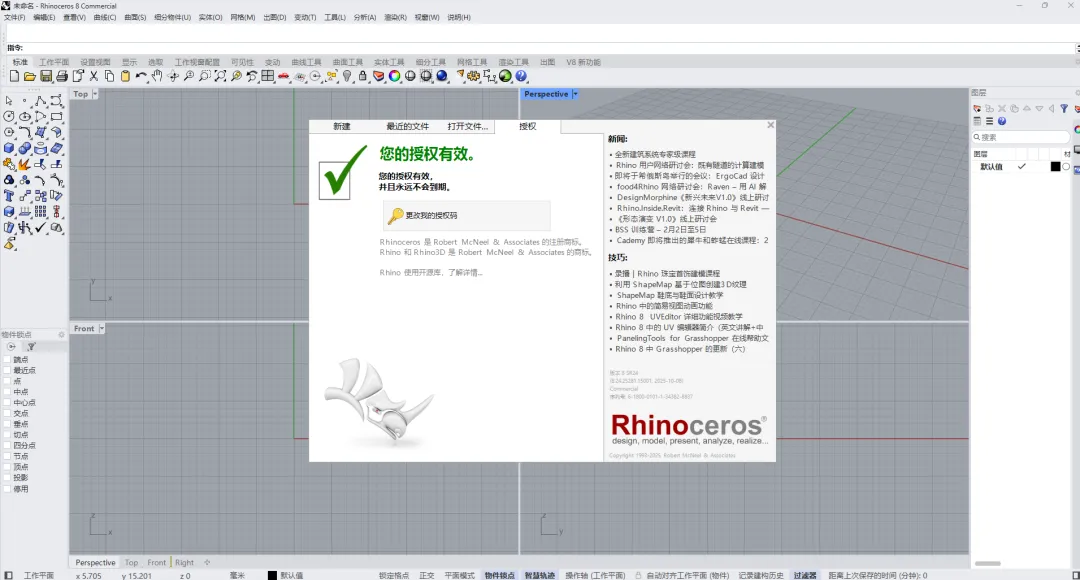Select the 曲线工具 toolbar tab
This screenshot has width=1080, height=580.
[x=307, y=62]
